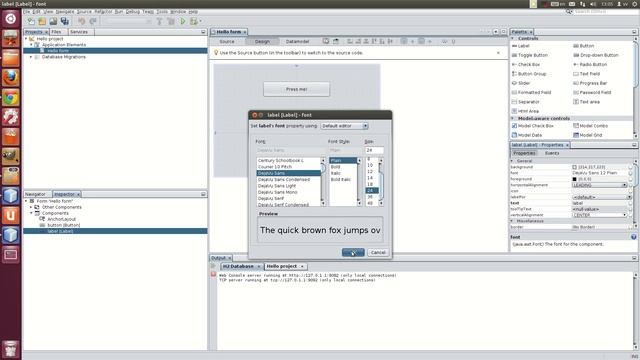Click the black foreground color swatch
Image resolution: width=640 pixels, height=360 pixels.
coord(574,179)
